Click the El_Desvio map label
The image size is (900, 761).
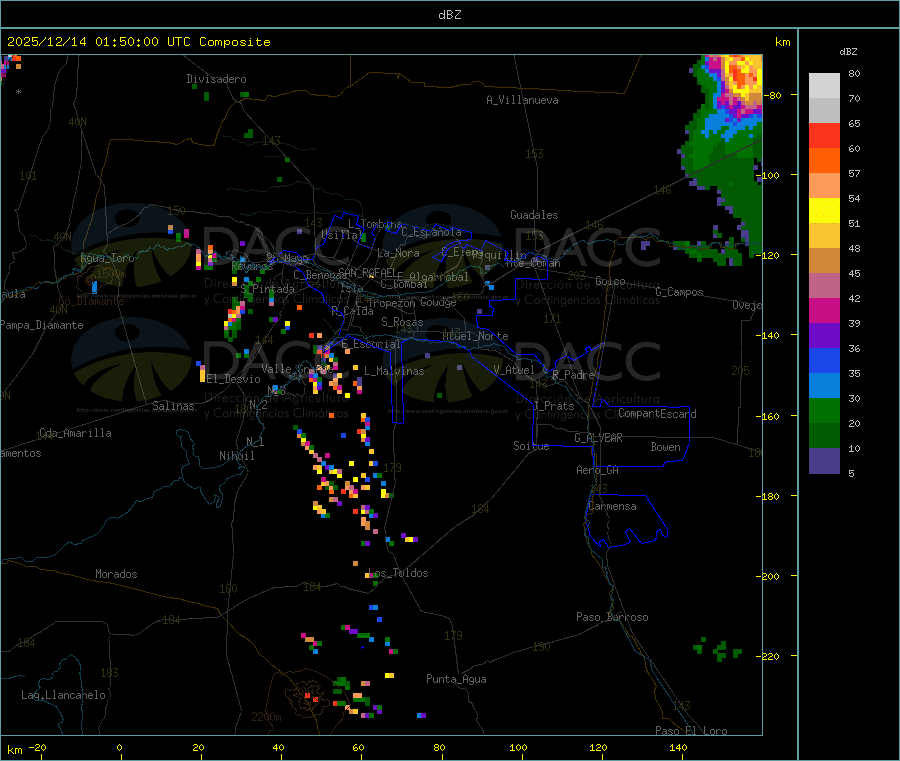(x=234, y=379)
